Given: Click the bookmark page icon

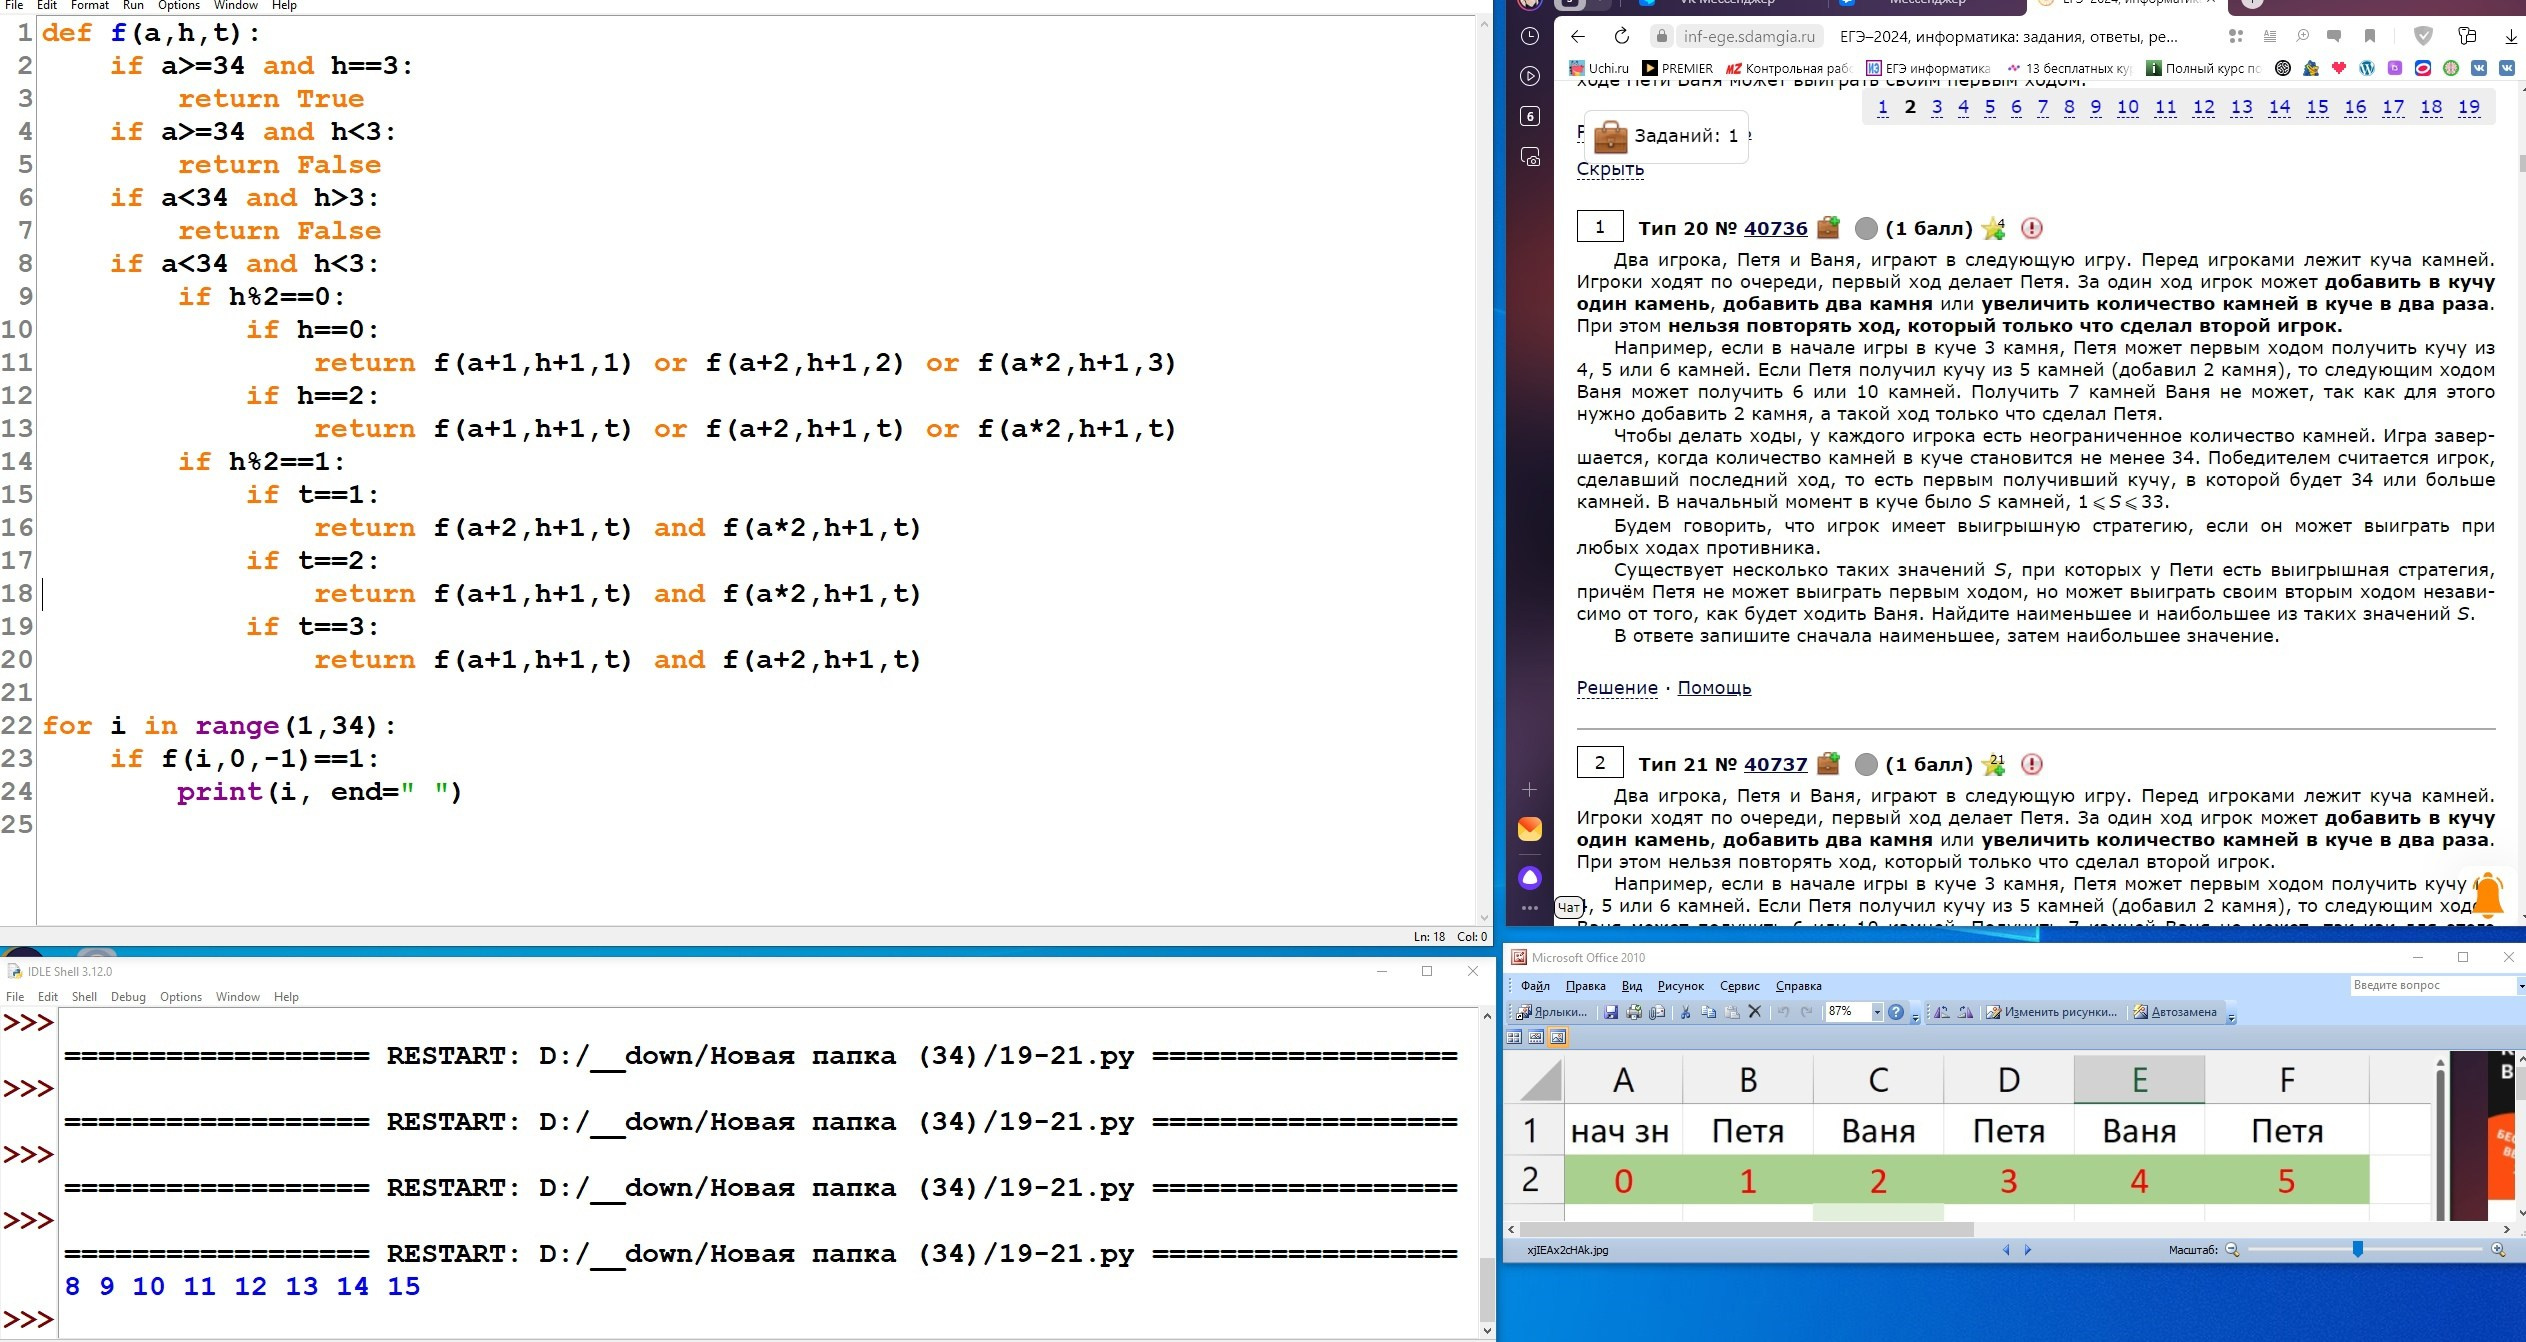Looking at the screenshot, I should click(2369, 36).
